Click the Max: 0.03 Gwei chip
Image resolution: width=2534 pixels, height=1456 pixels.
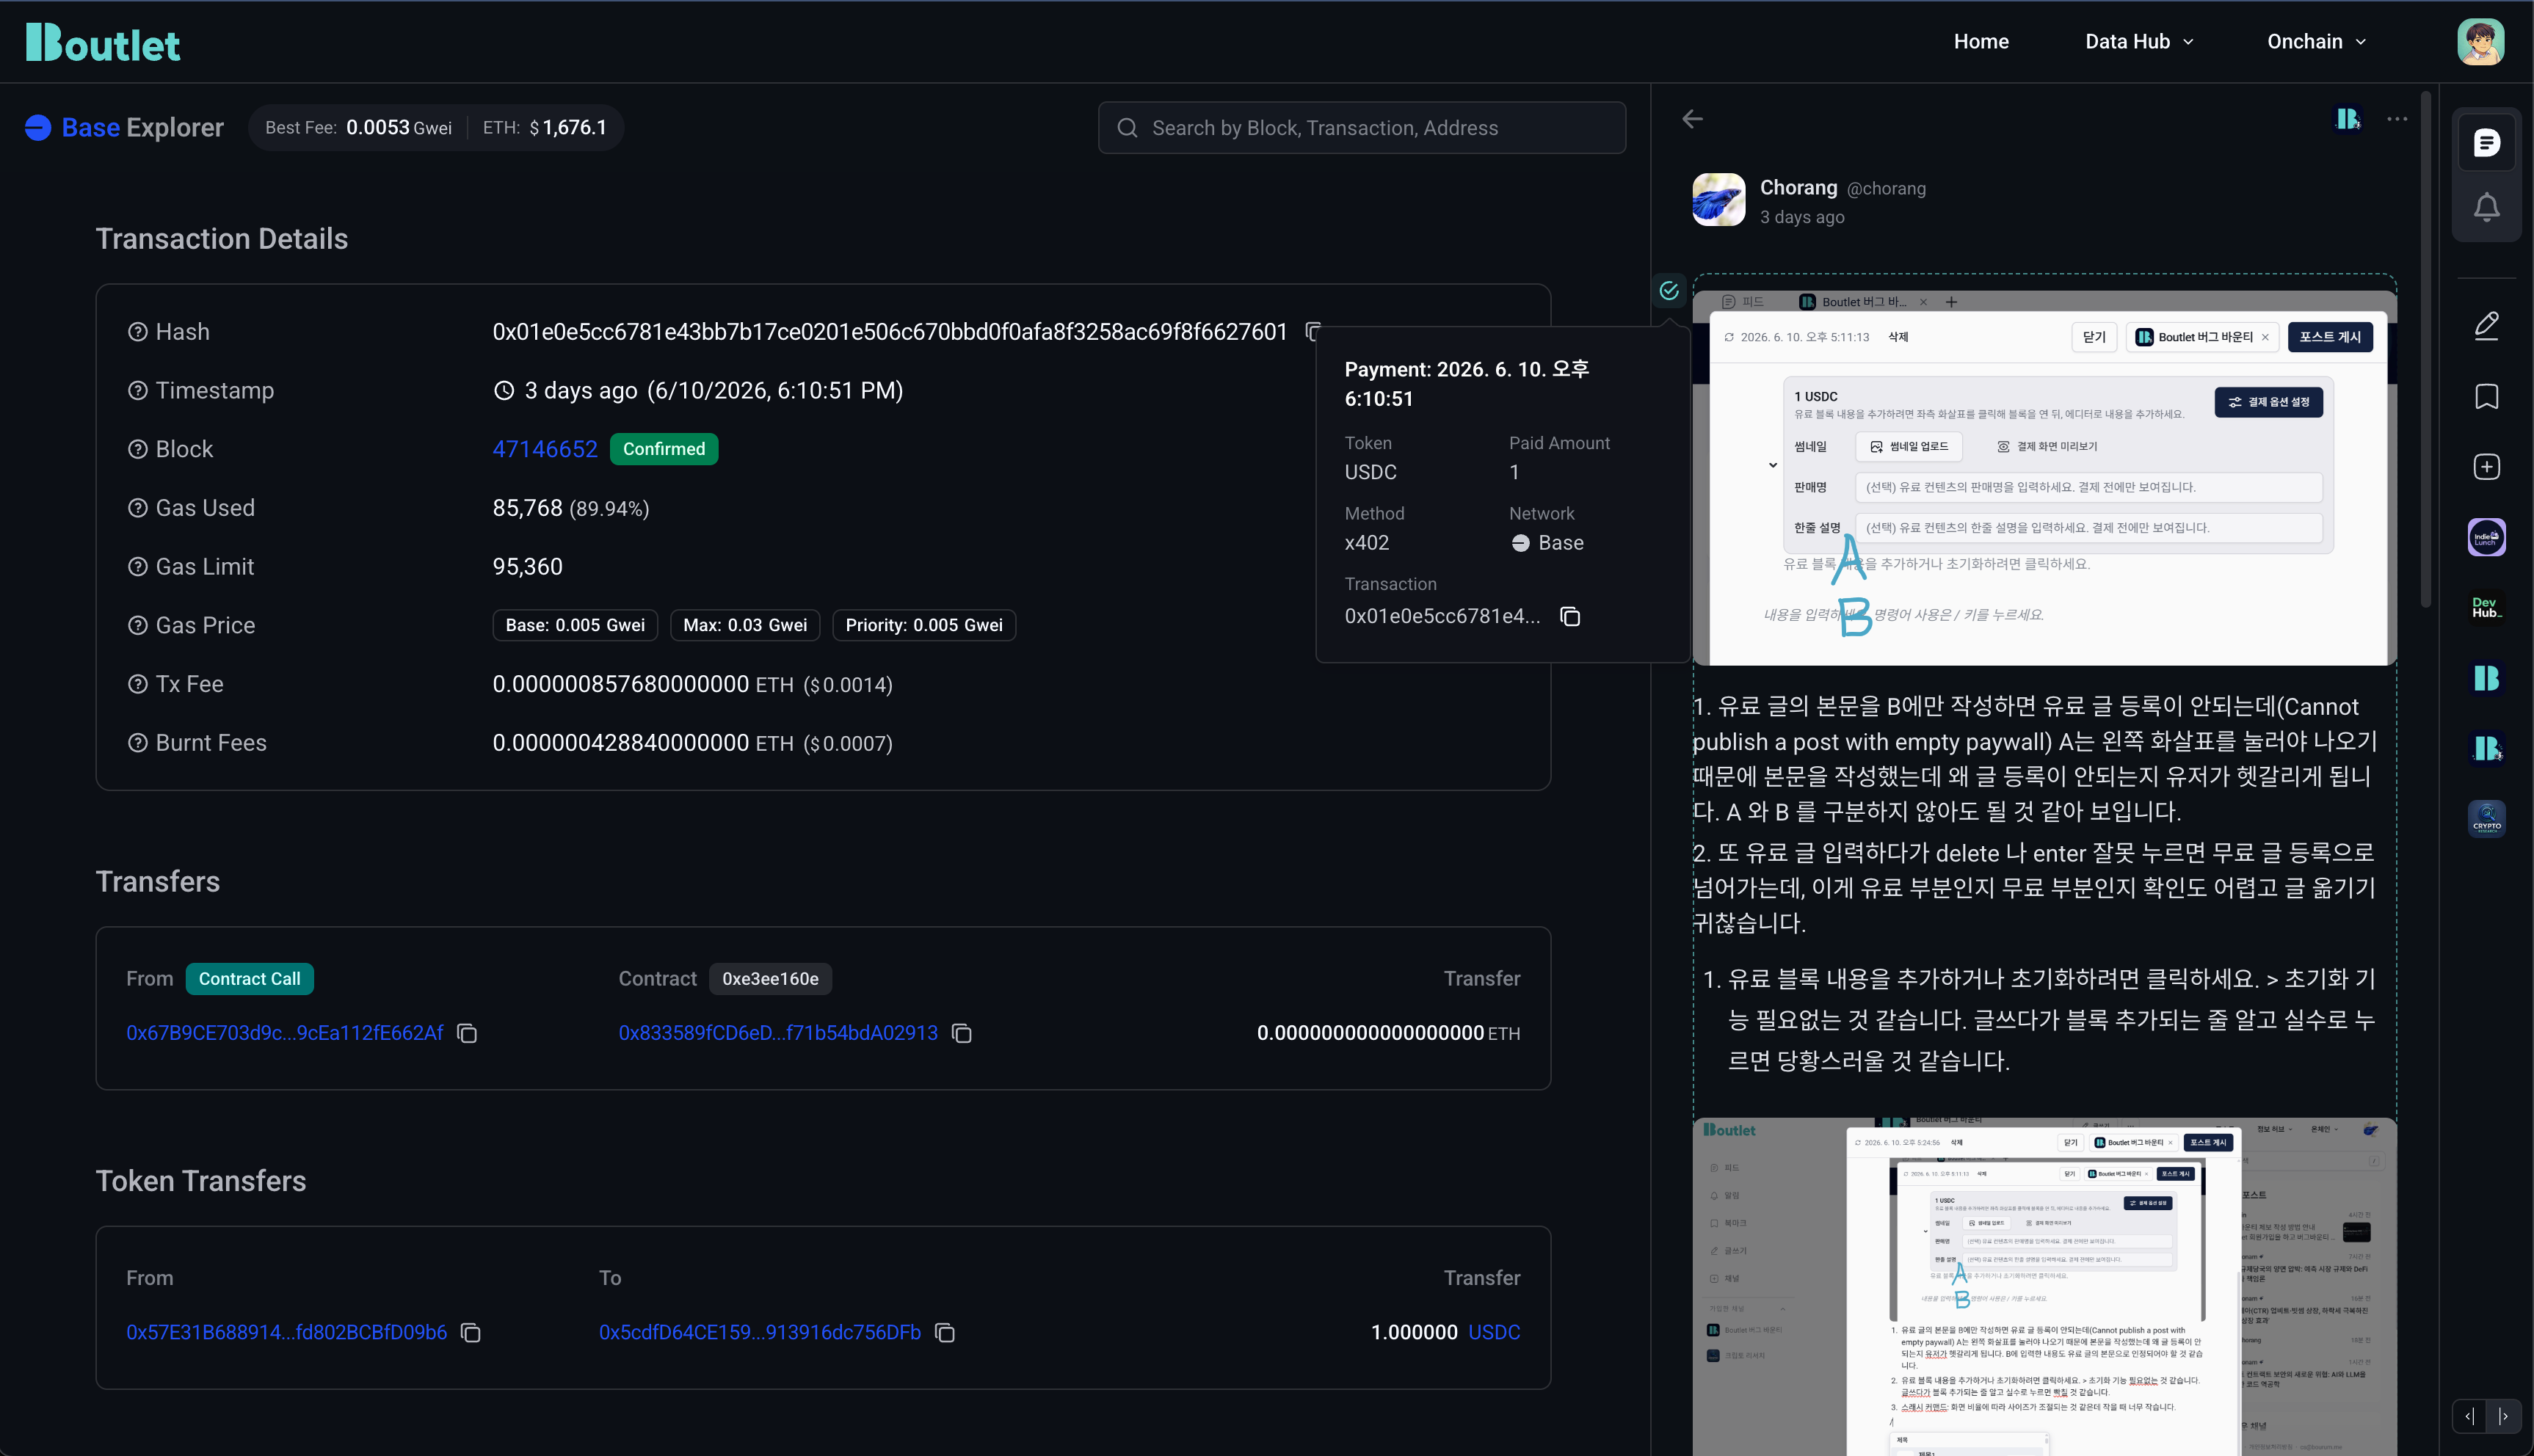pyautogui.click(x=745, y=626)
